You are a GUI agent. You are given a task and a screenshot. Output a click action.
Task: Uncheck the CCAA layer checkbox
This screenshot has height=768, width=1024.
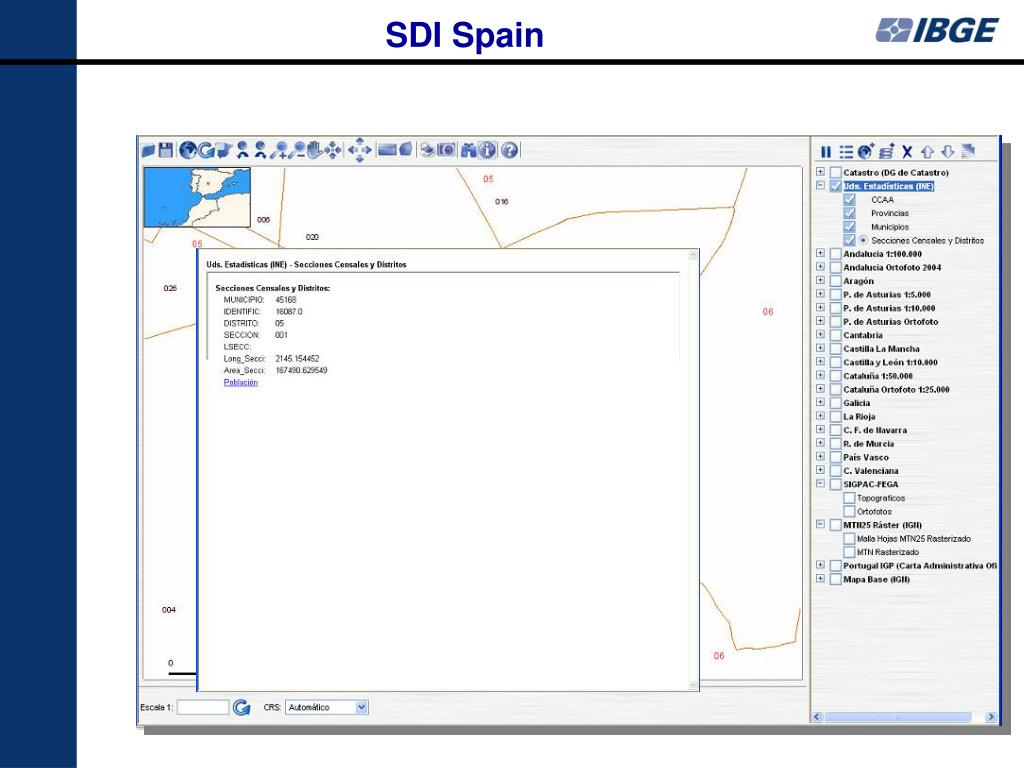[849, 200]
